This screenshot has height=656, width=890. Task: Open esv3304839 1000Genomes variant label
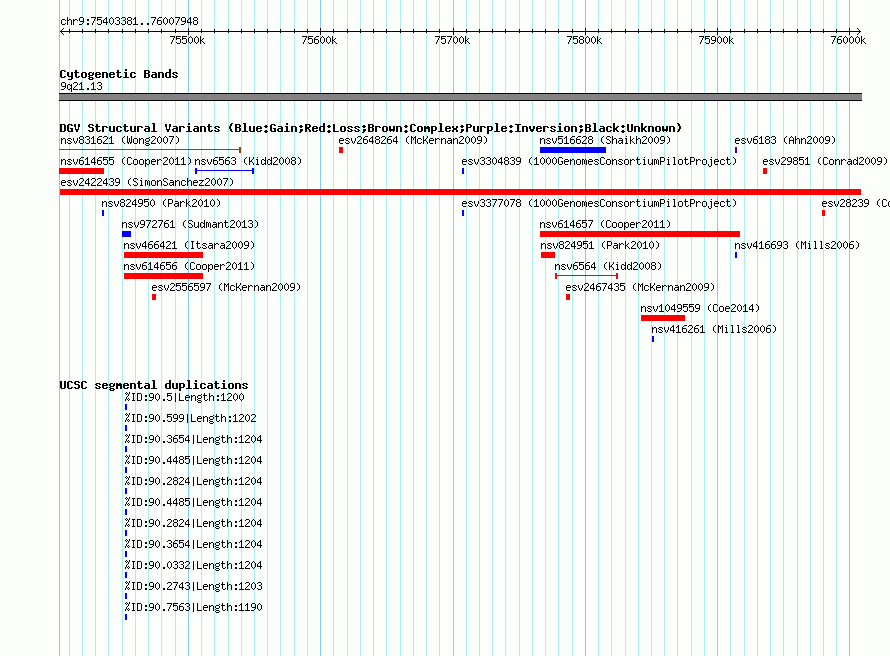coord(599,161)
